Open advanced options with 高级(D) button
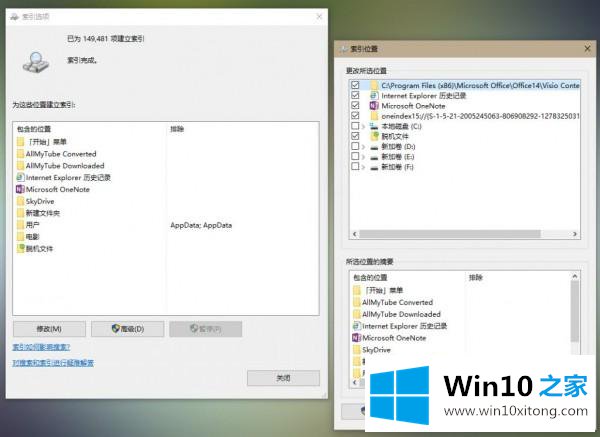This screenshot has height=437, width=600. (128, 329)
